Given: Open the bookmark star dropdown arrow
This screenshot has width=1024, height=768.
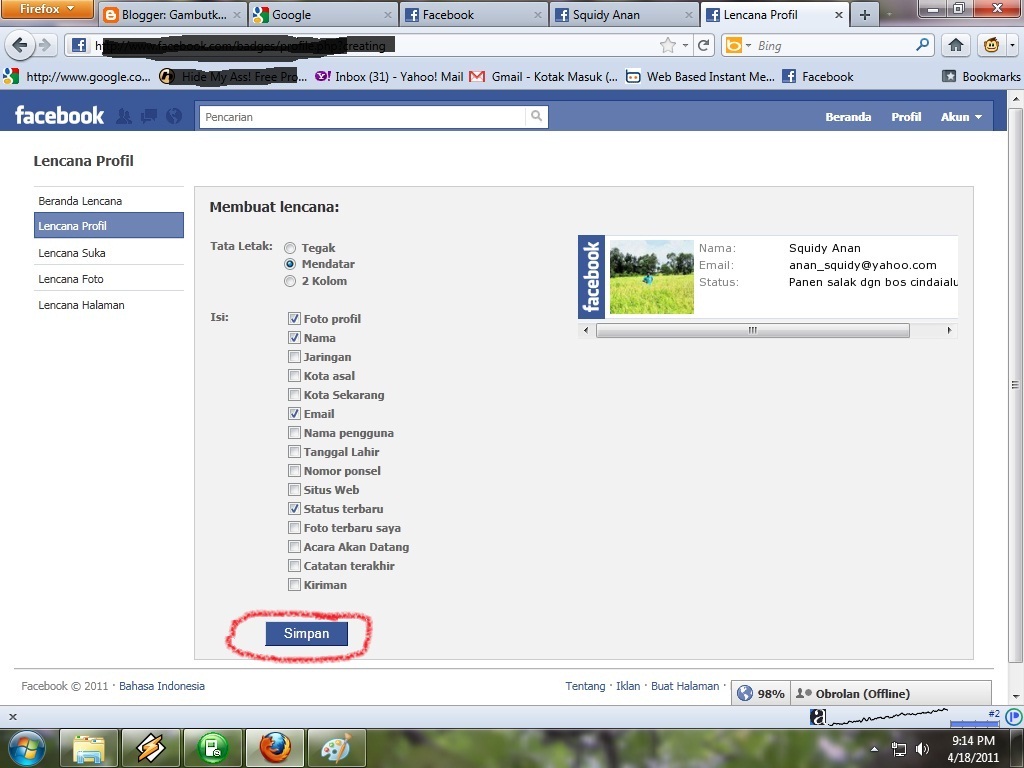Looking at the screenshot, I should coord(685,46).
